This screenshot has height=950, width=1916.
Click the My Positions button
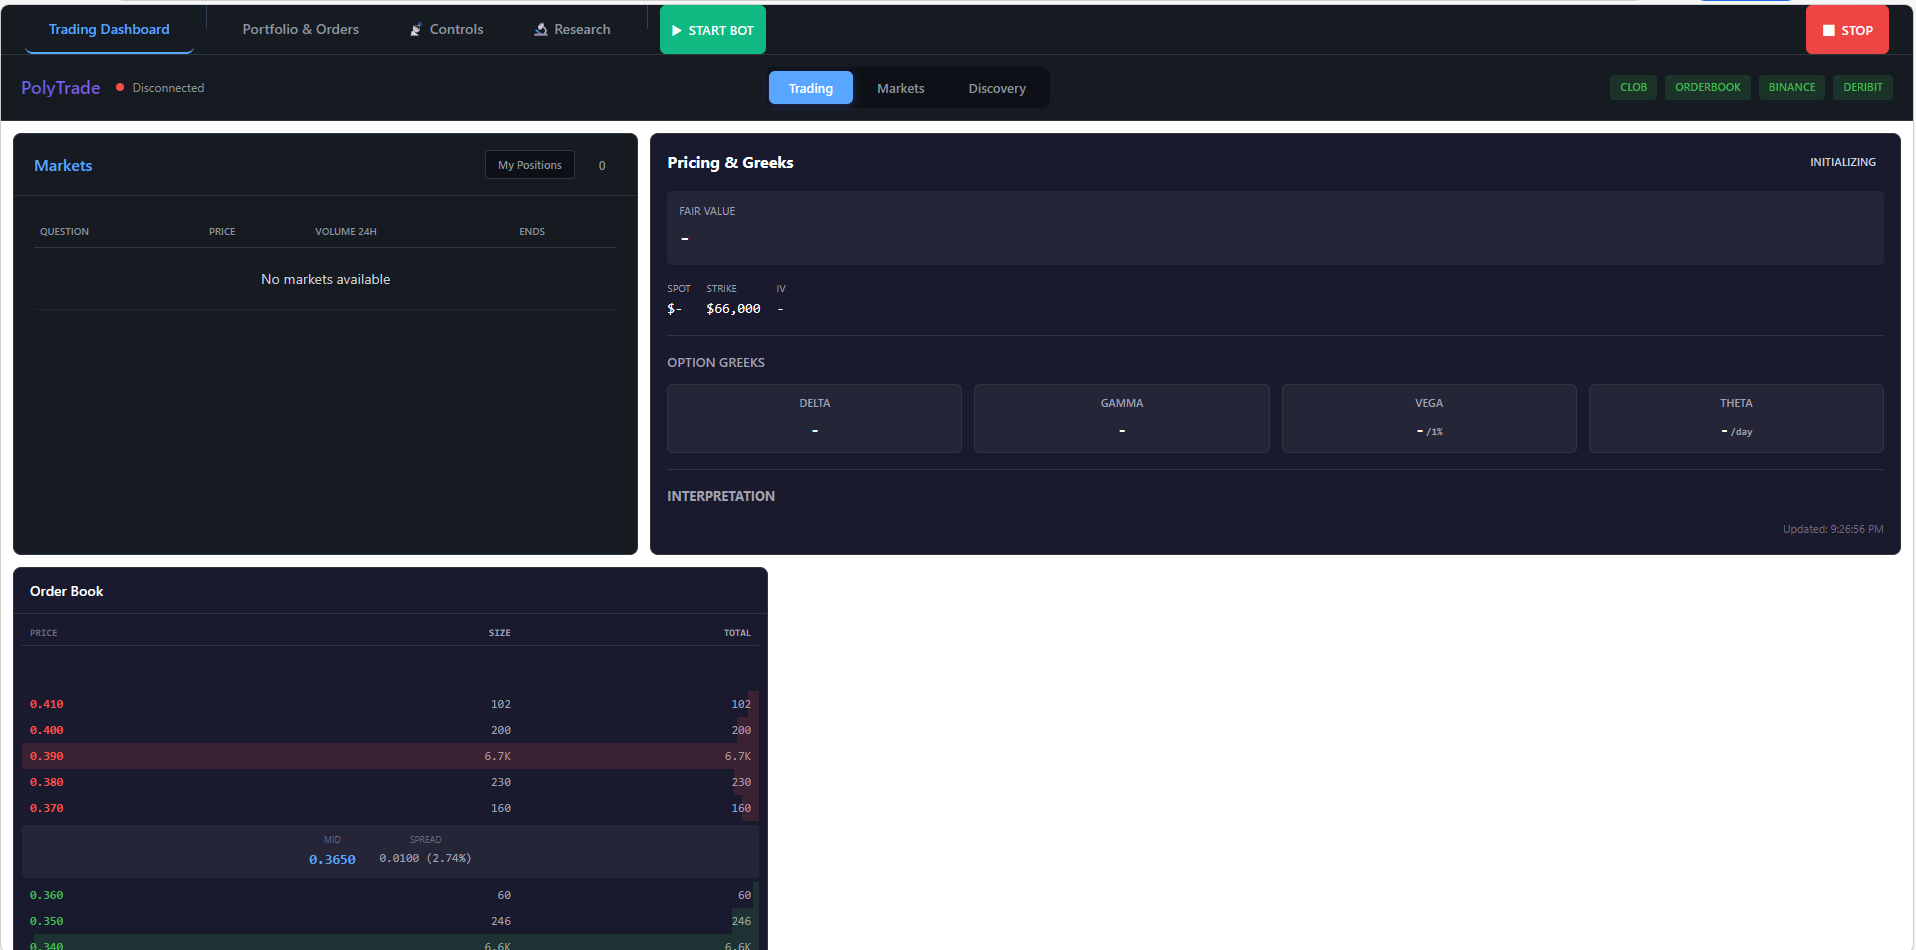click(x=530, y=165)
